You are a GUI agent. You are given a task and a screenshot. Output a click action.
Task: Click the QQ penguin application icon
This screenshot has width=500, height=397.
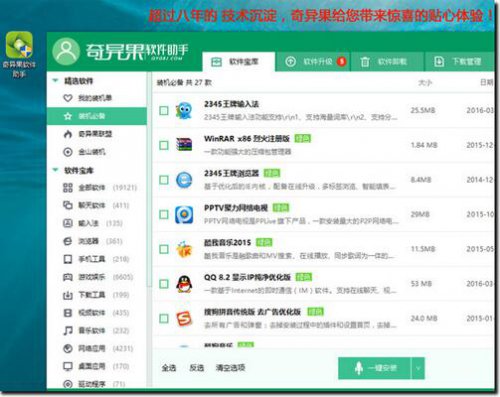tap(184, 284)
